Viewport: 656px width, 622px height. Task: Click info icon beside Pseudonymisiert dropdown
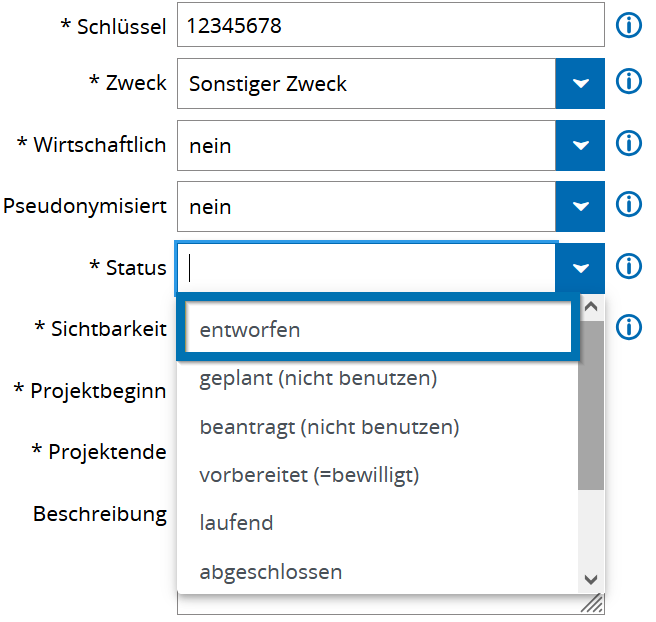click(628, 204)
